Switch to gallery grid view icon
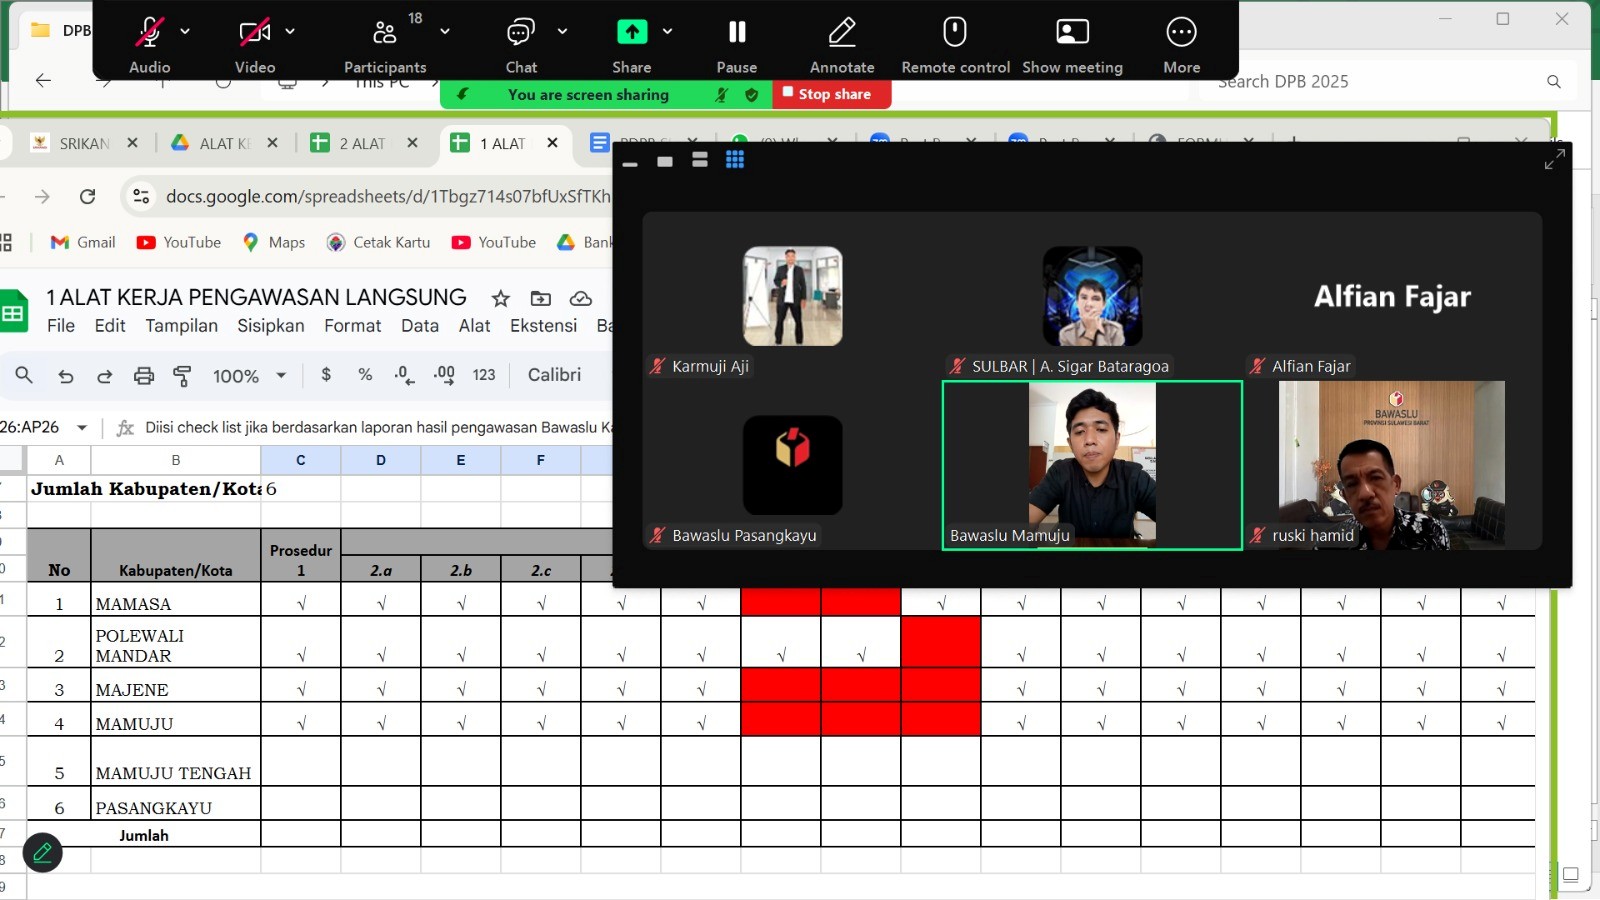1600x900 pixels. tap(735, 160)
